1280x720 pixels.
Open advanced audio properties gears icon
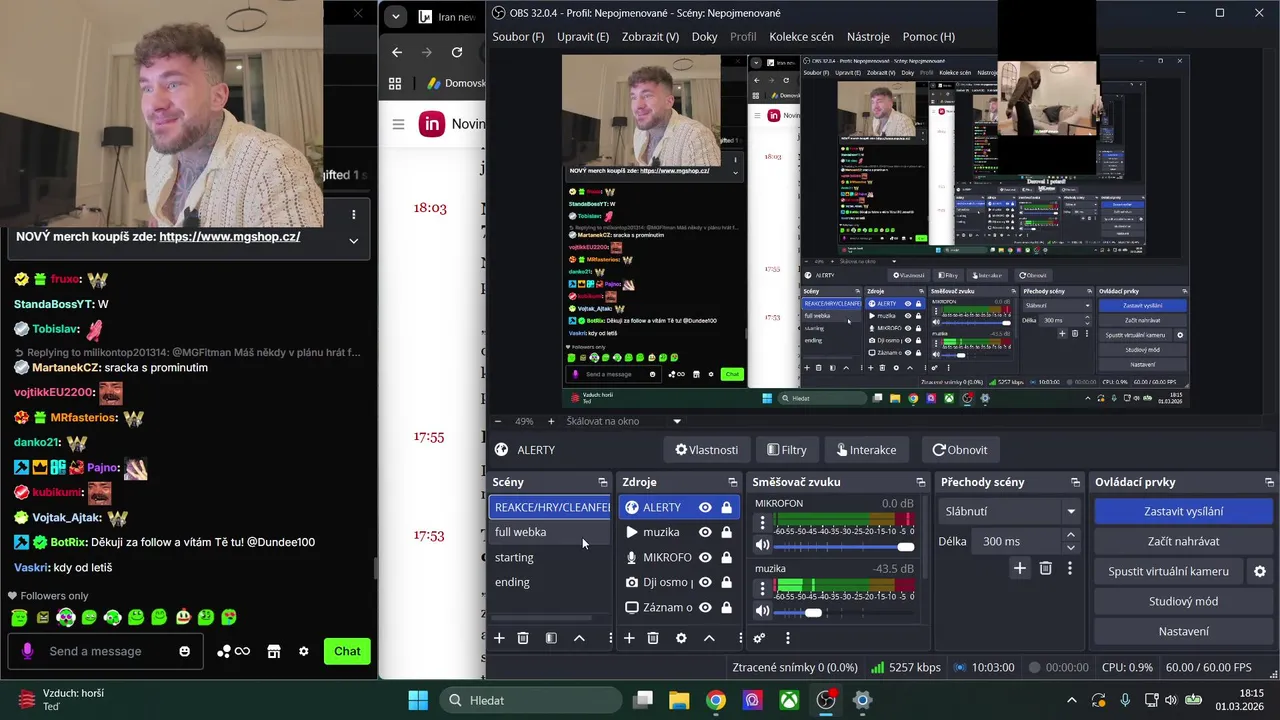(759, 638)
